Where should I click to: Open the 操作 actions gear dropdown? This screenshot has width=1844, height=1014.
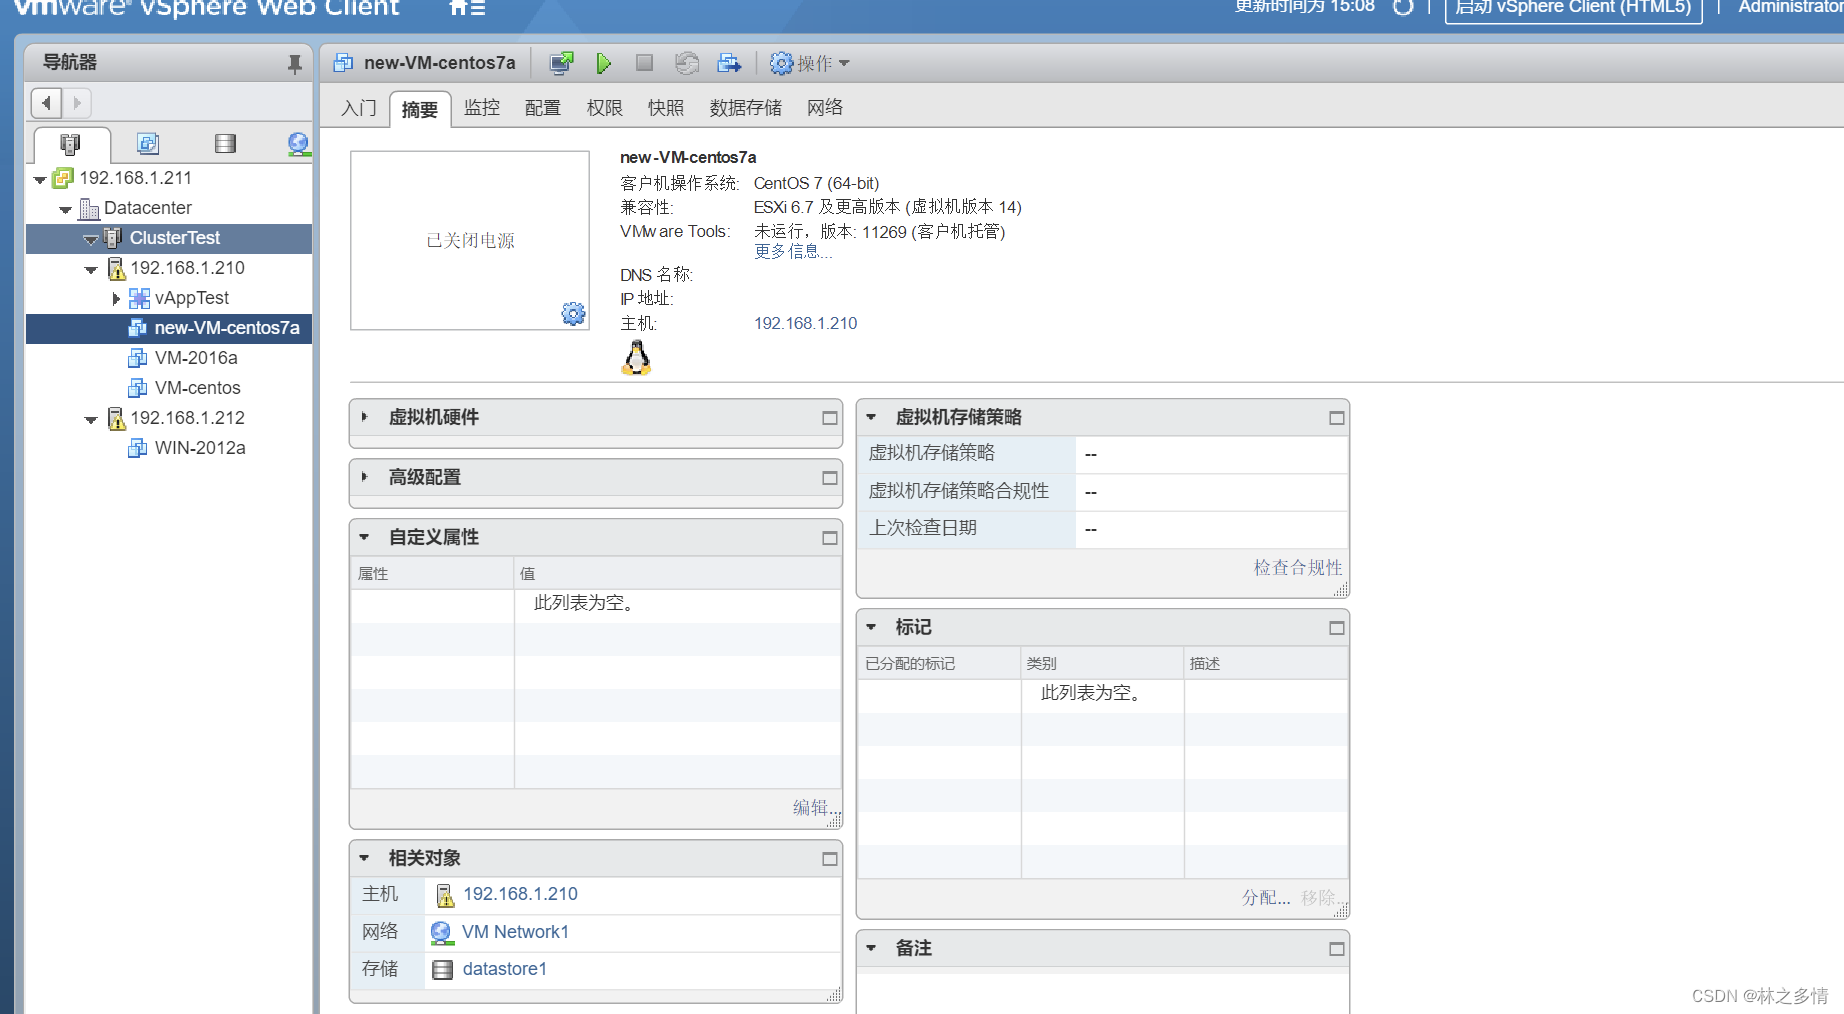[x=810, y=63]
